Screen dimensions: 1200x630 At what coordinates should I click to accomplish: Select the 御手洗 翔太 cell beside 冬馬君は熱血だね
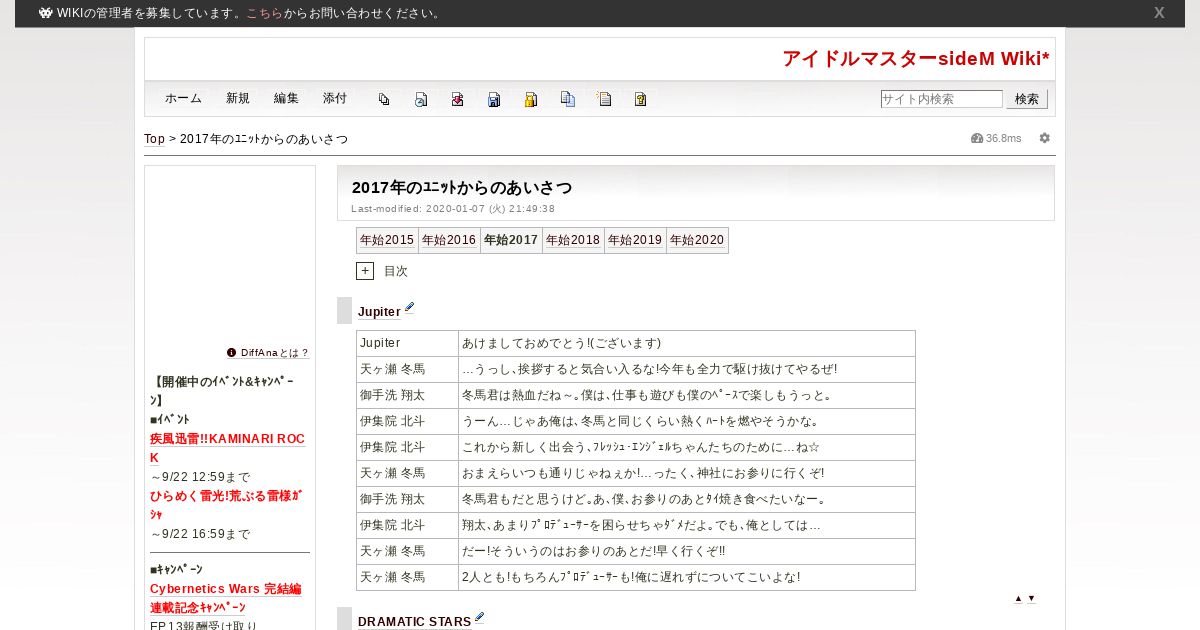[x=407, y=395]
